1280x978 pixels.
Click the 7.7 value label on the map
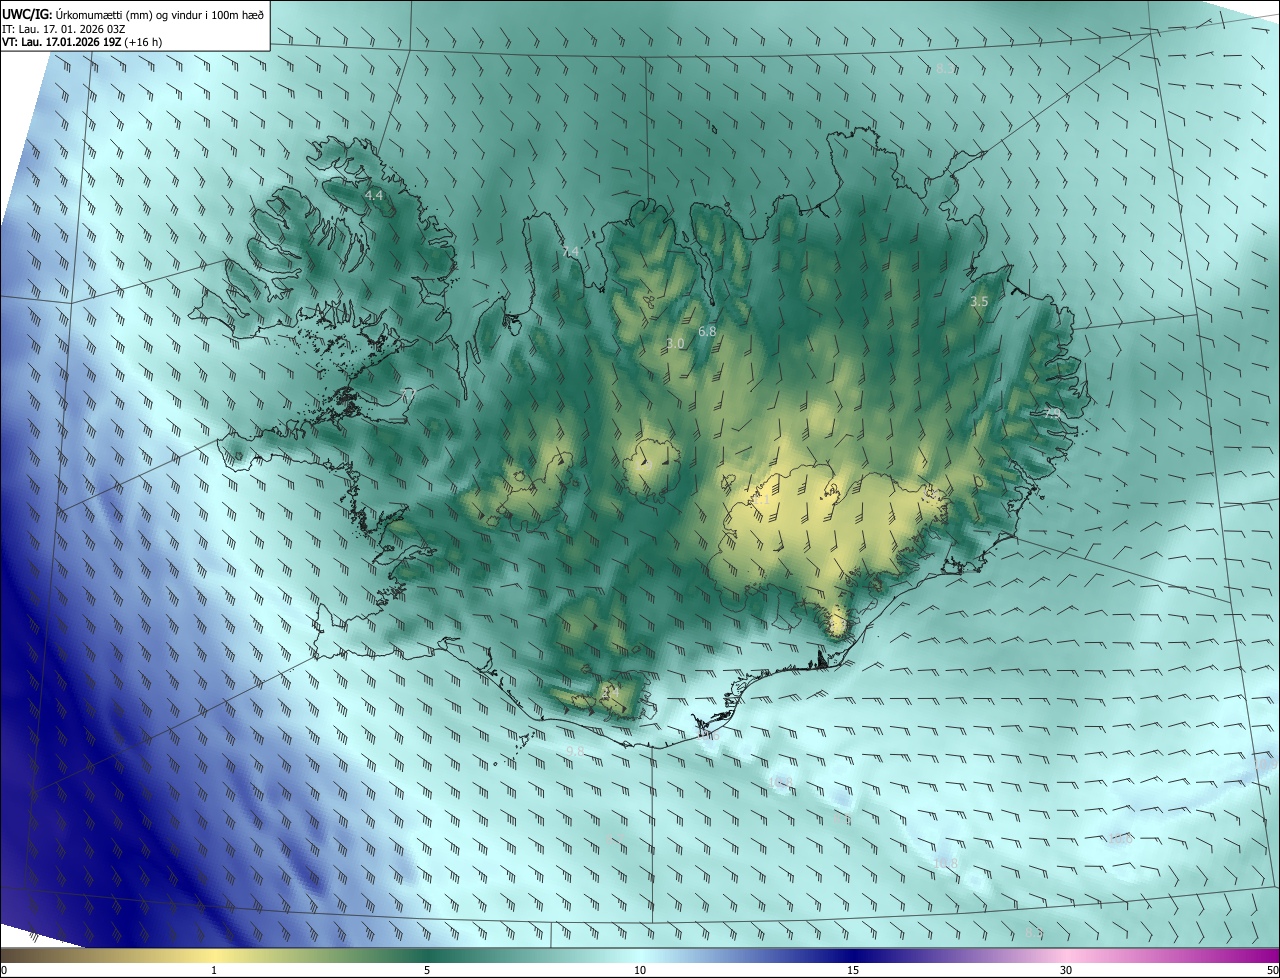coord(406,396)
